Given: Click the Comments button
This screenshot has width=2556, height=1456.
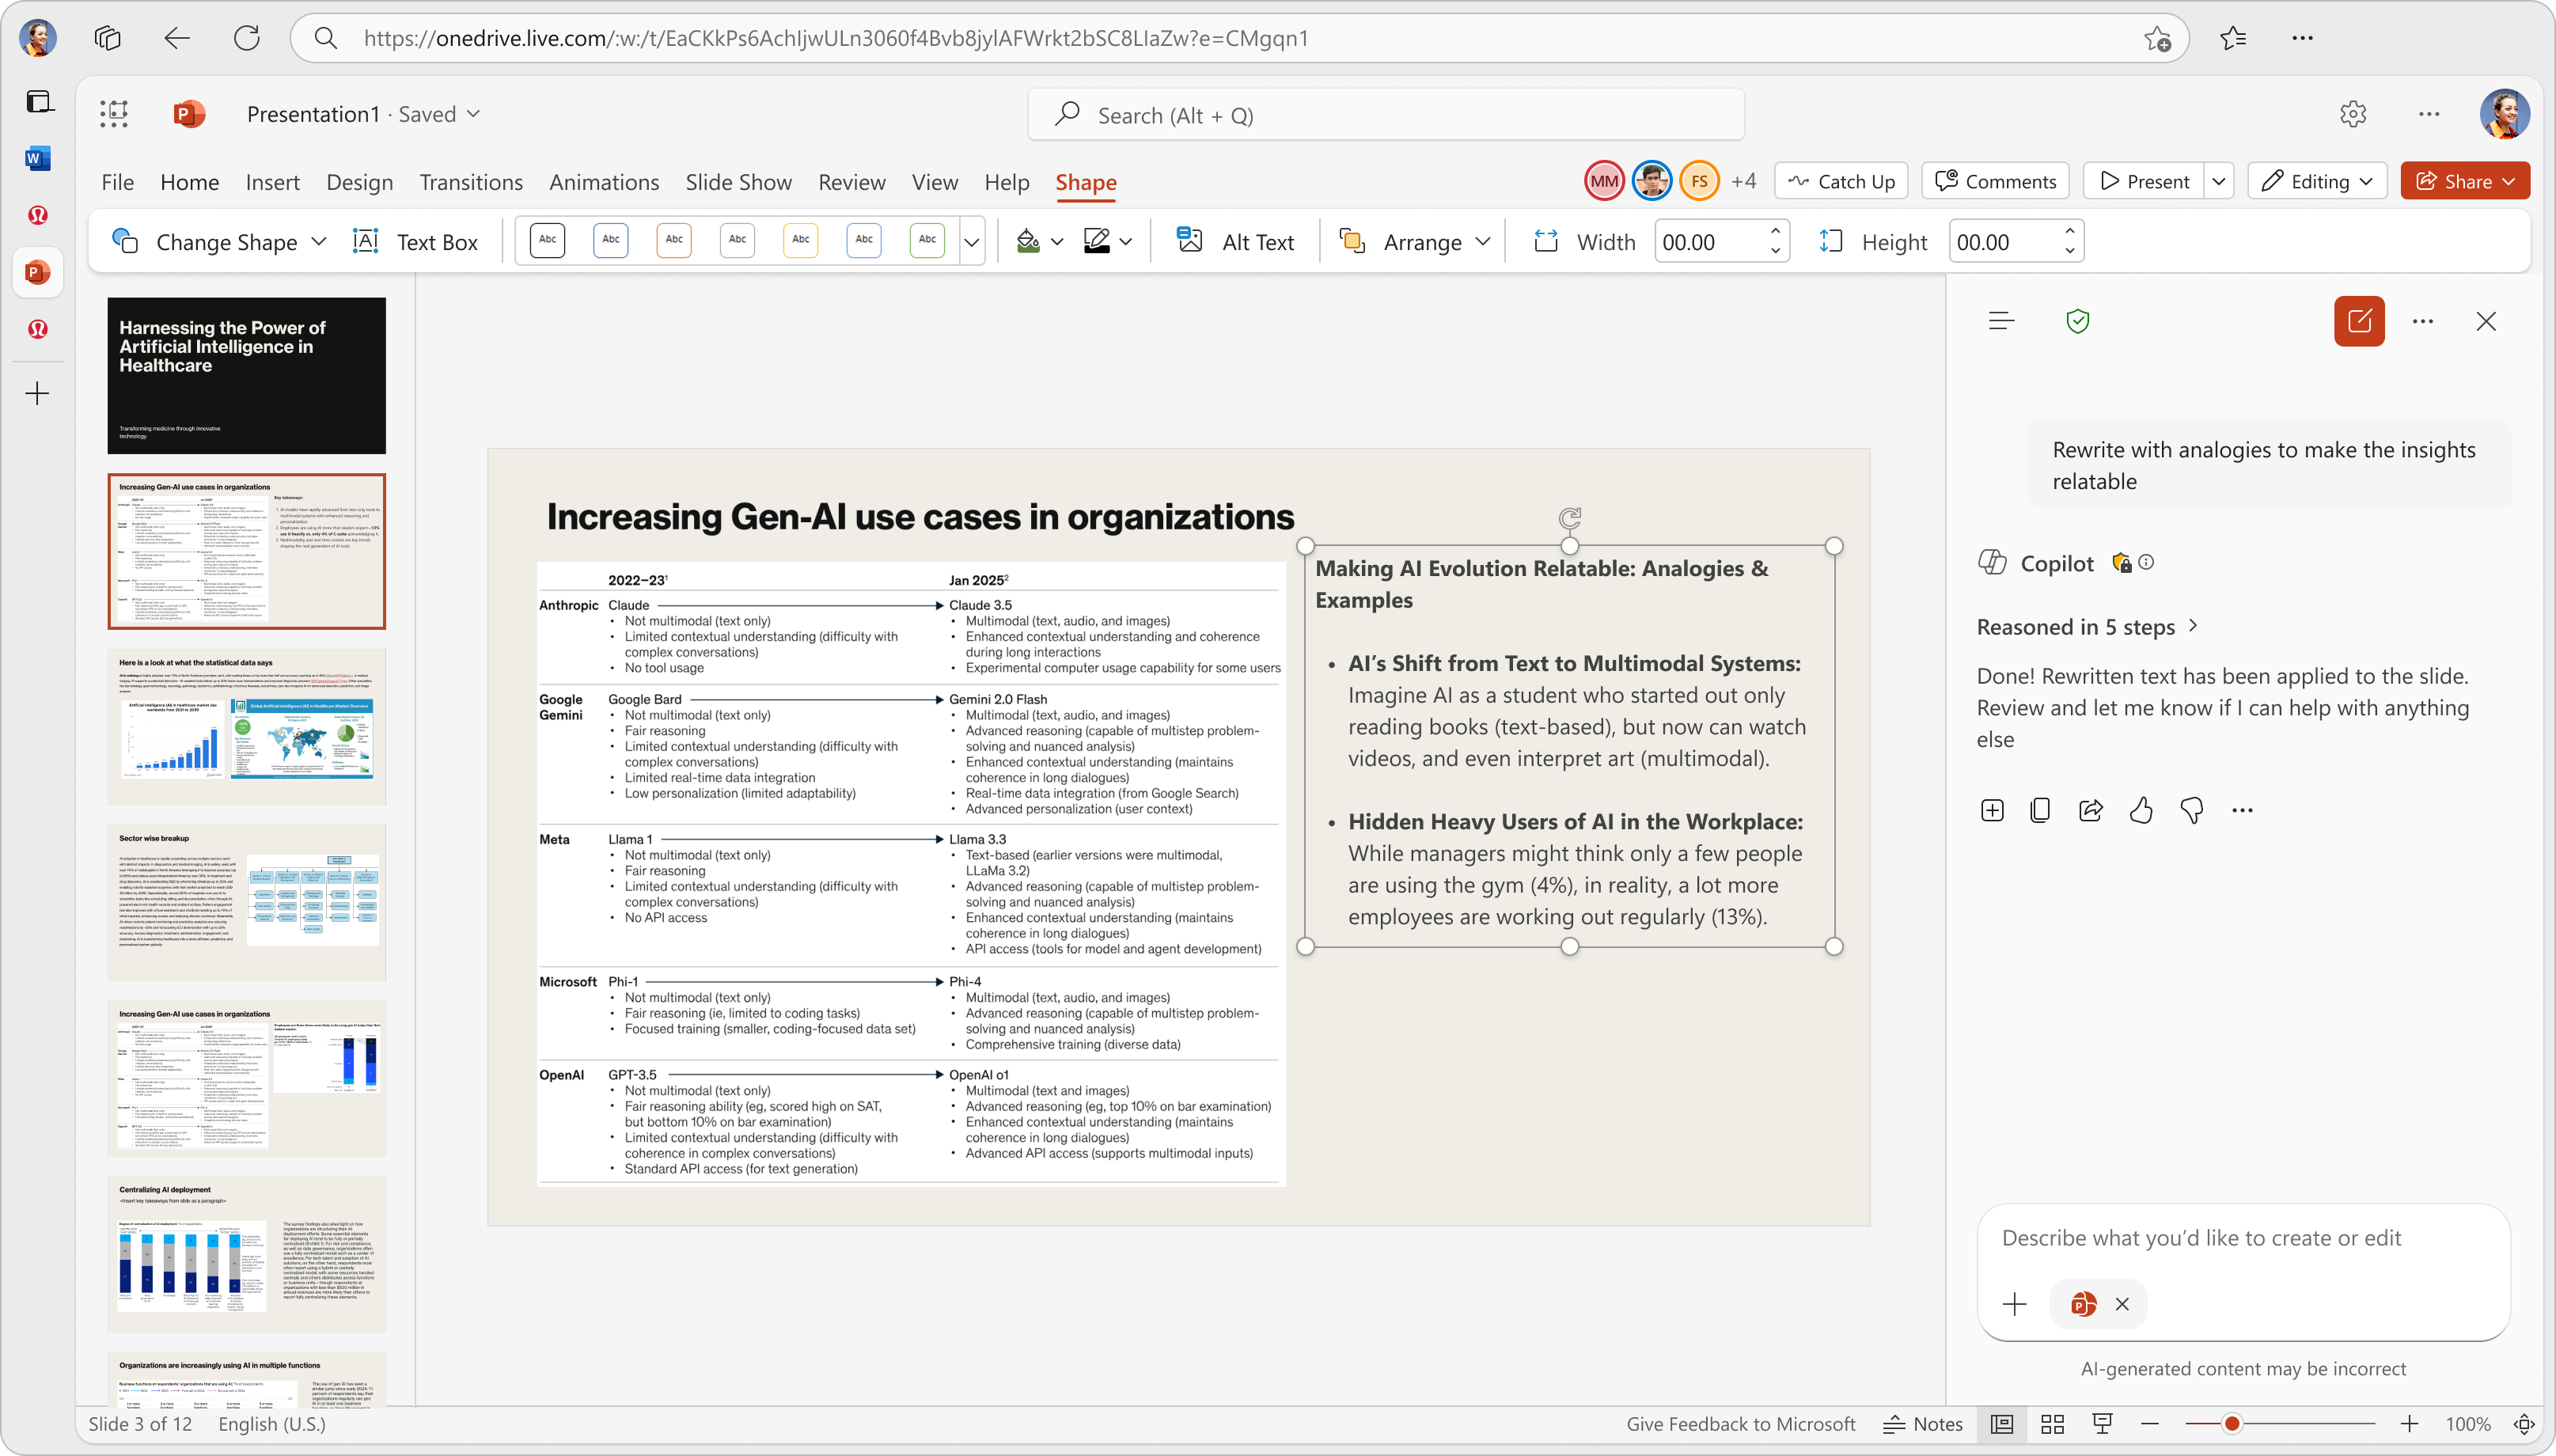Looking at the screenshot, I should [1995, 181].
